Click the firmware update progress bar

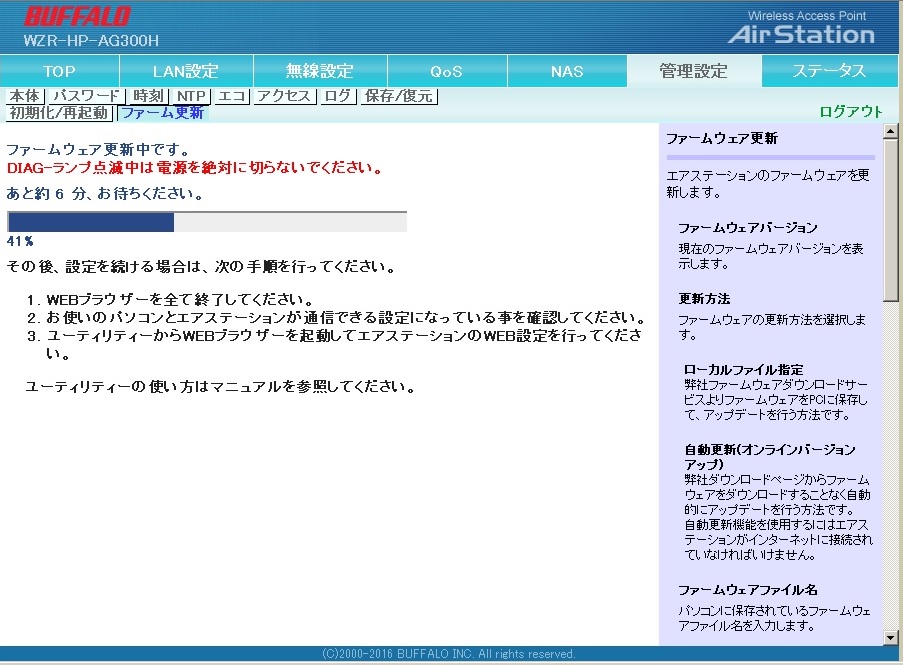tap(207, 222)
